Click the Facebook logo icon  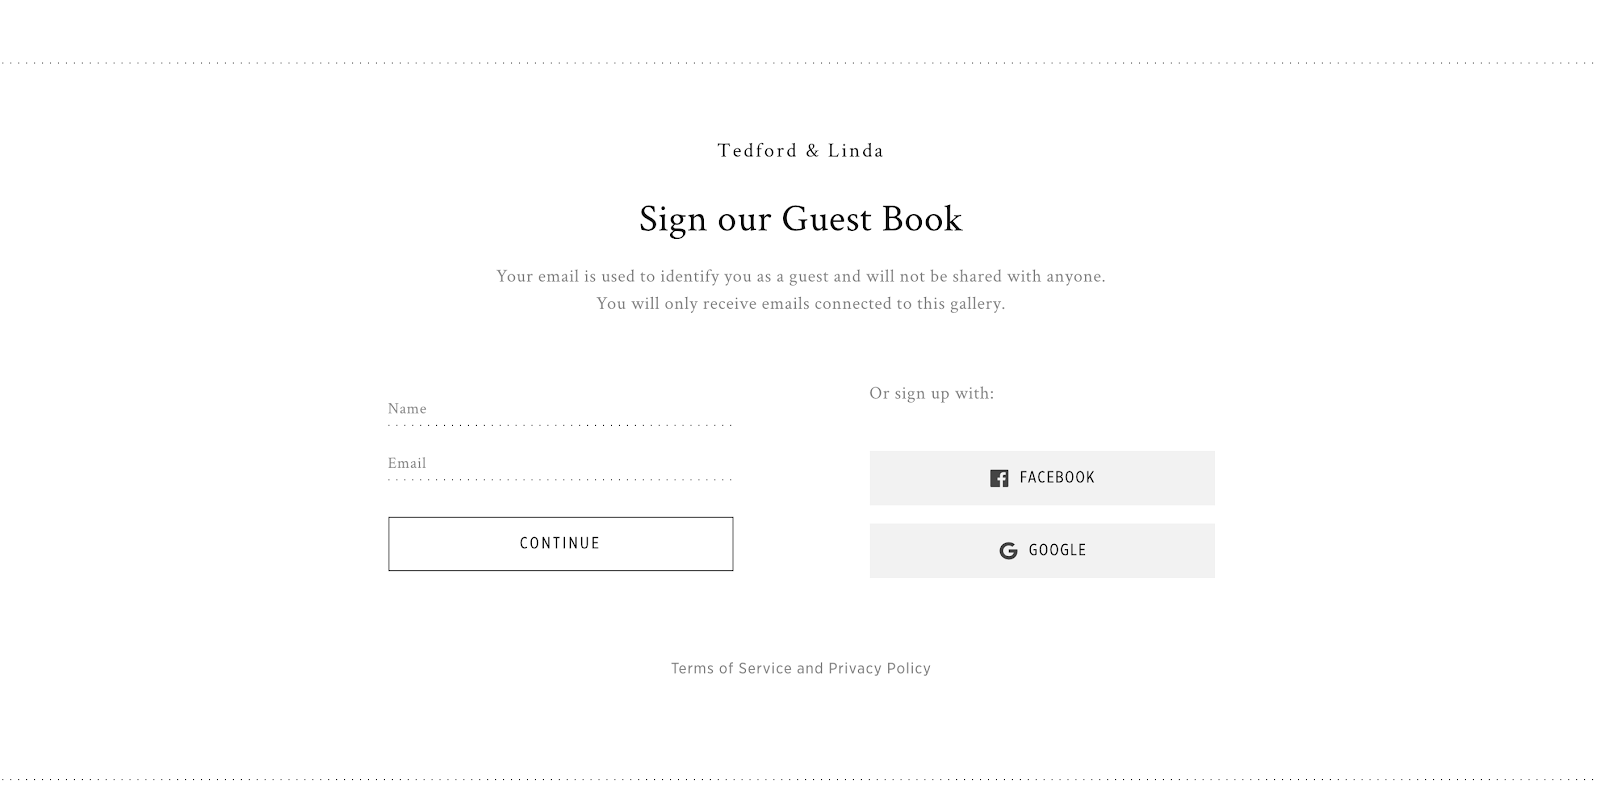click(x=999, y=478)
